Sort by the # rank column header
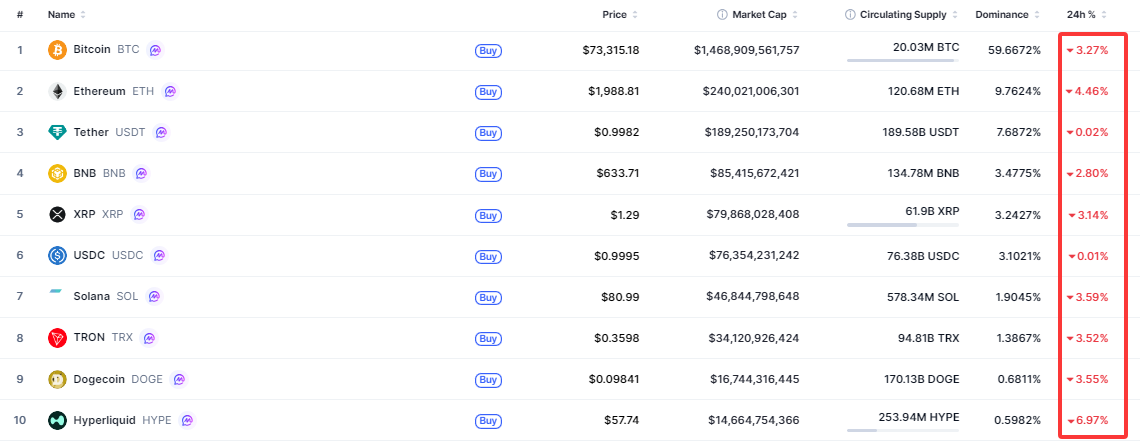 [20, 15]
